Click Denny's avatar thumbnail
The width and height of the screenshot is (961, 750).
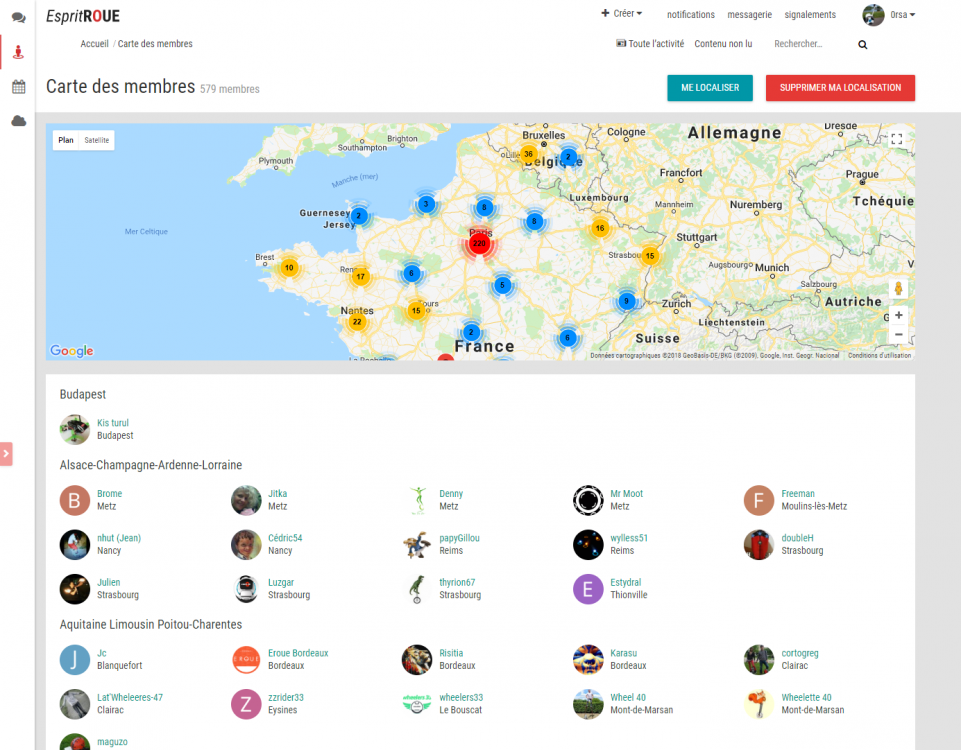[417, 500]
